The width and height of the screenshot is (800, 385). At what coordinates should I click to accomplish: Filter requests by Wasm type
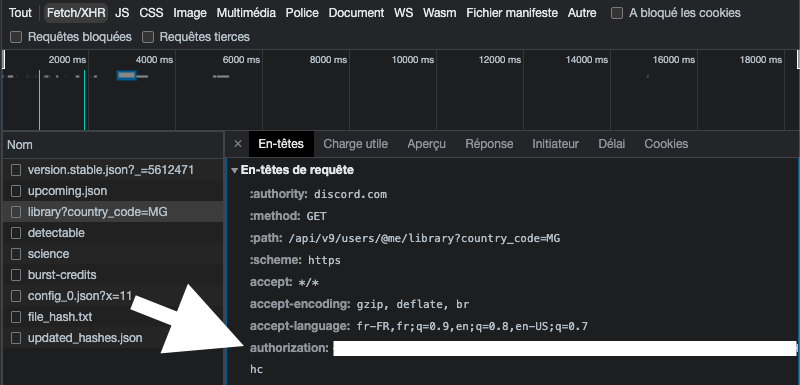[x=439, y=13]
